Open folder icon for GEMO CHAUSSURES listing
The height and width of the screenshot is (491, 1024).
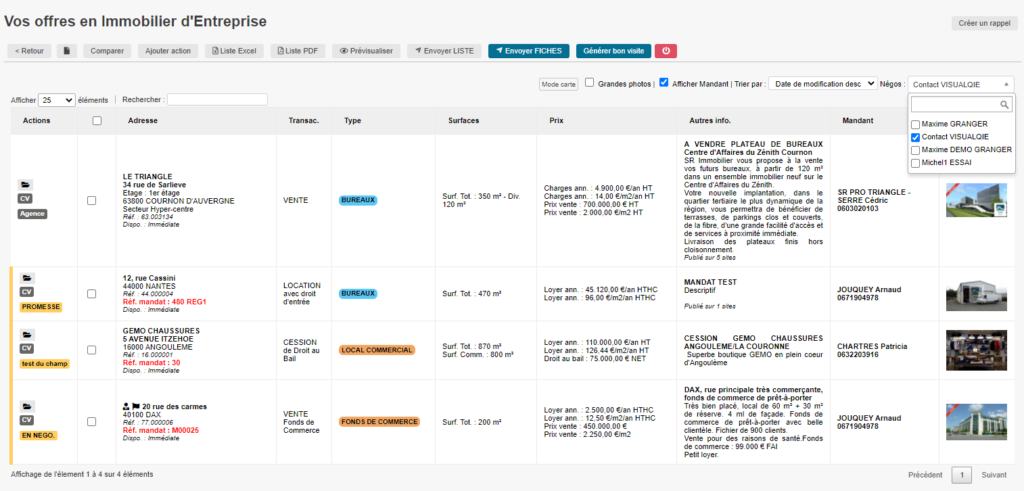coord(26,333)
